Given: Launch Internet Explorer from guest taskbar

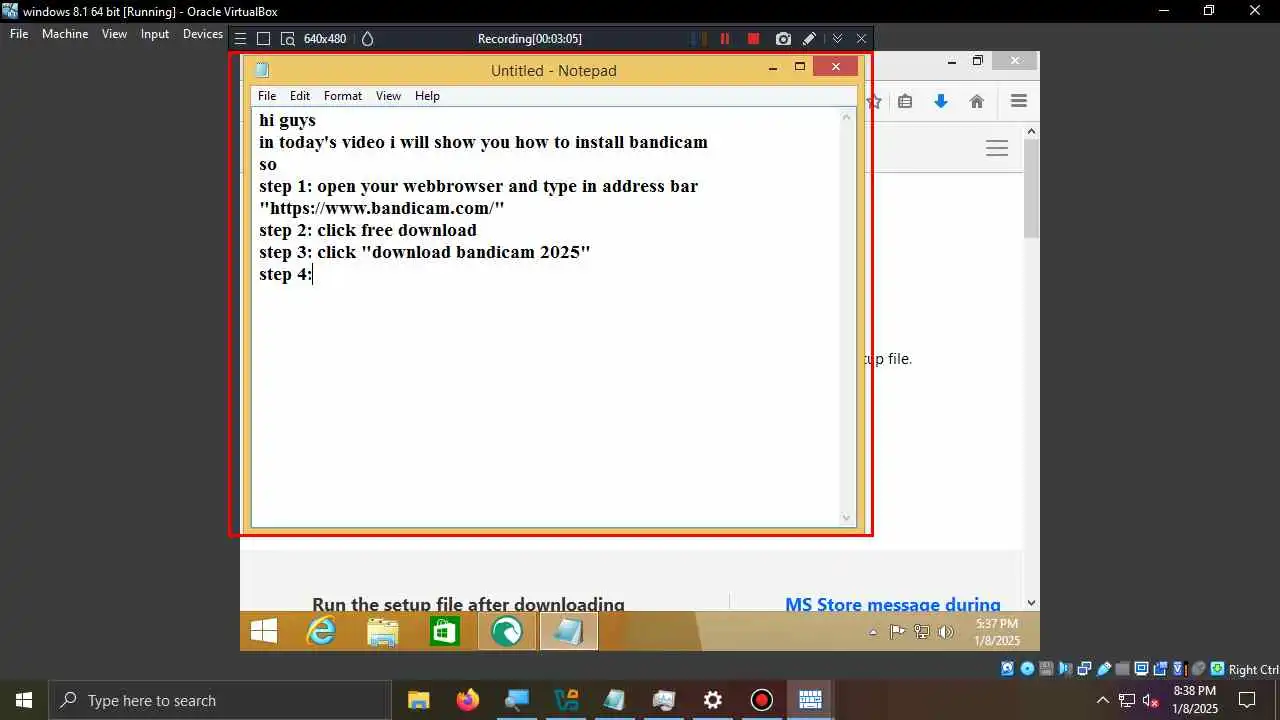Looking at the screenshot, I should (x=322, y=631).
